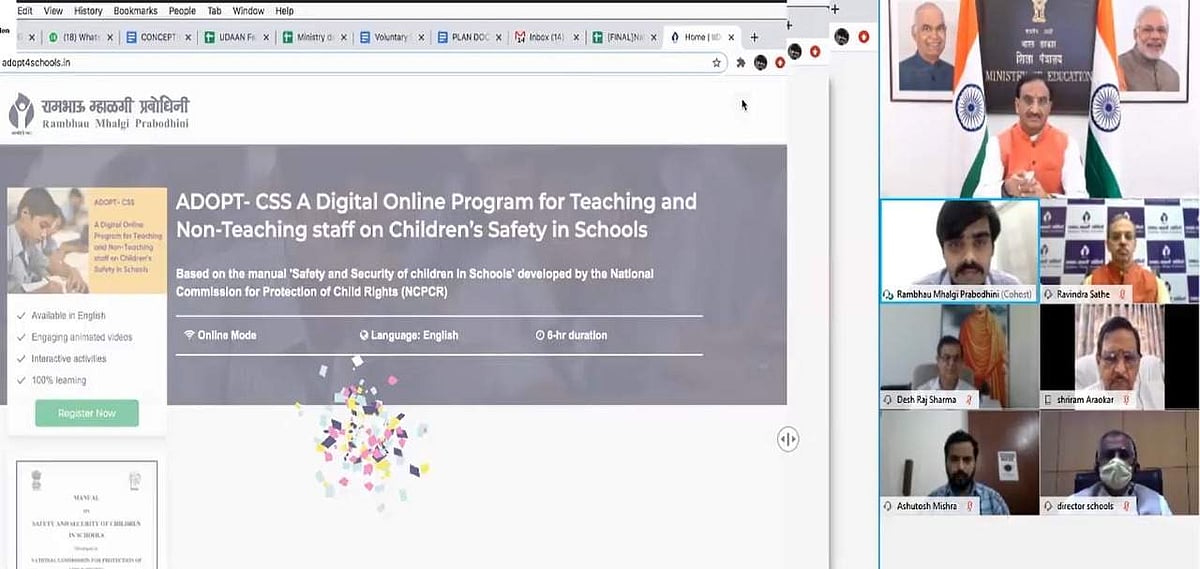
Task: Click muted mic icon of Ravindra Sathe
Action: 1124,295
